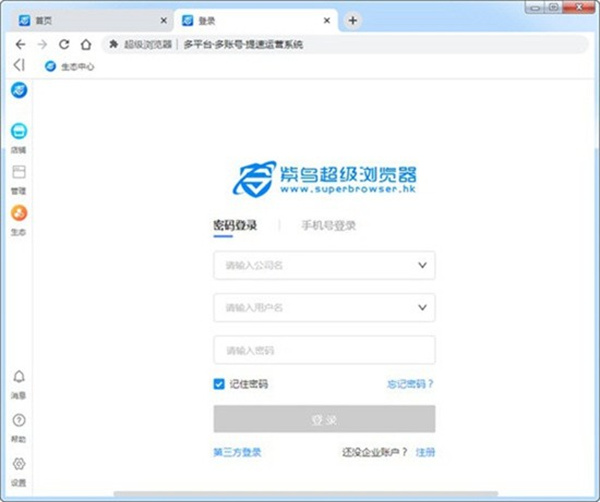Viewport: 600px width, 502px height.
Task: Click the gray 登录 button
Action: pyautogui.click(x=324, y=419)
